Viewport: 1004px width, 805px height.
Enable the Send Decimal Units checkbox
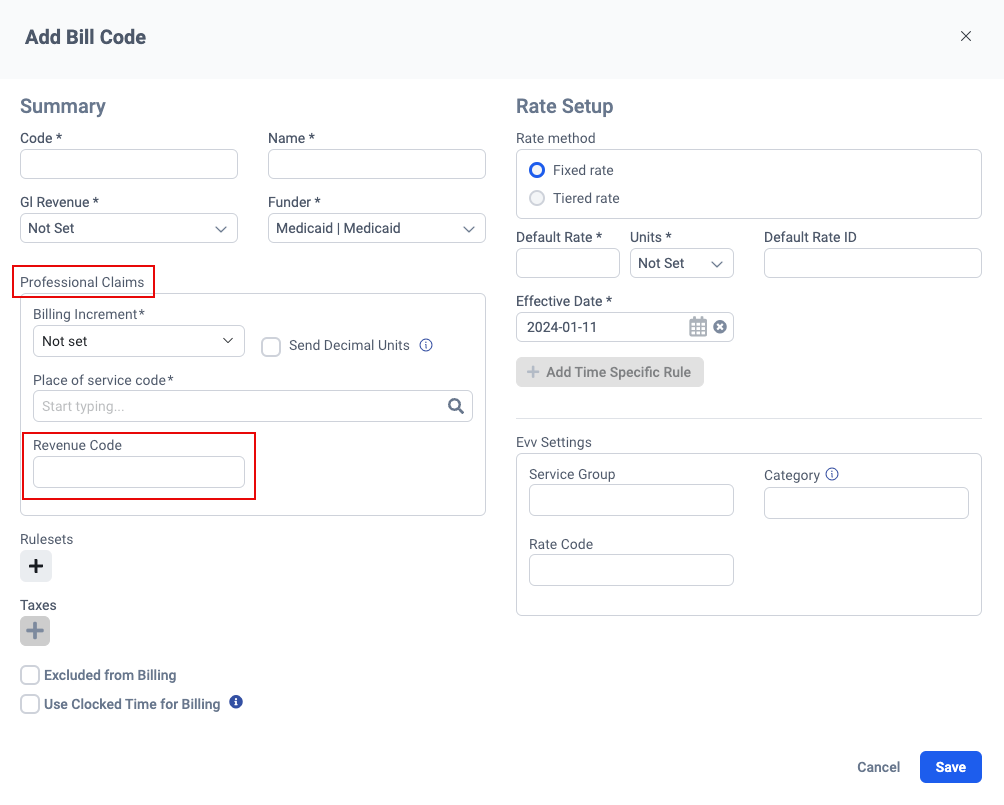click(x=270, y=346)
